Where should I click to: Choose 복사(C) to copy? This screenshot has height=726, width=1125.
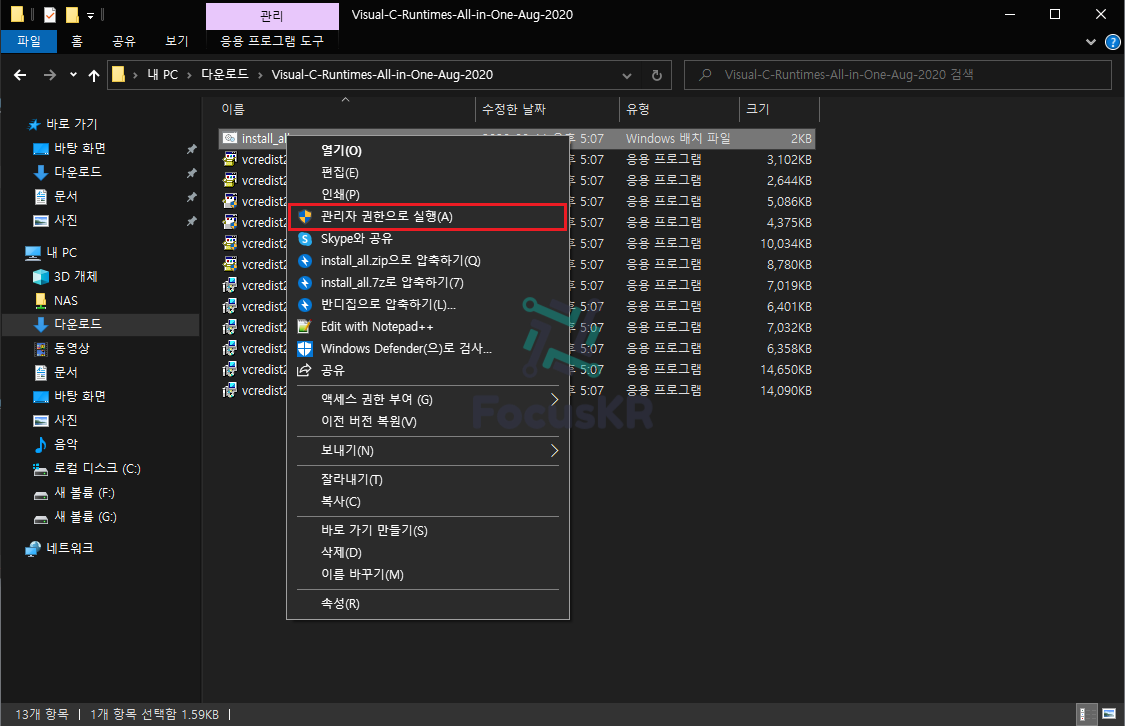pyautogui.click(x=428, y=501)
